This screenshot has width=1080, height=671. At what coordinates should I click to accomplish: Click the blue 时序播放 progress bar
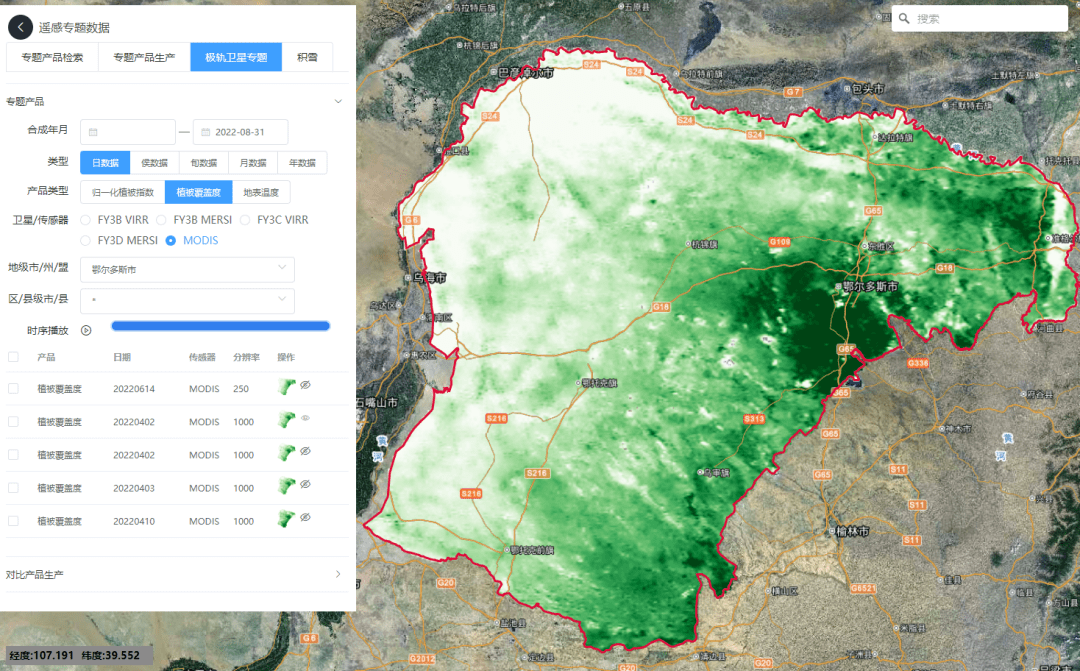(x=220, y=326)
